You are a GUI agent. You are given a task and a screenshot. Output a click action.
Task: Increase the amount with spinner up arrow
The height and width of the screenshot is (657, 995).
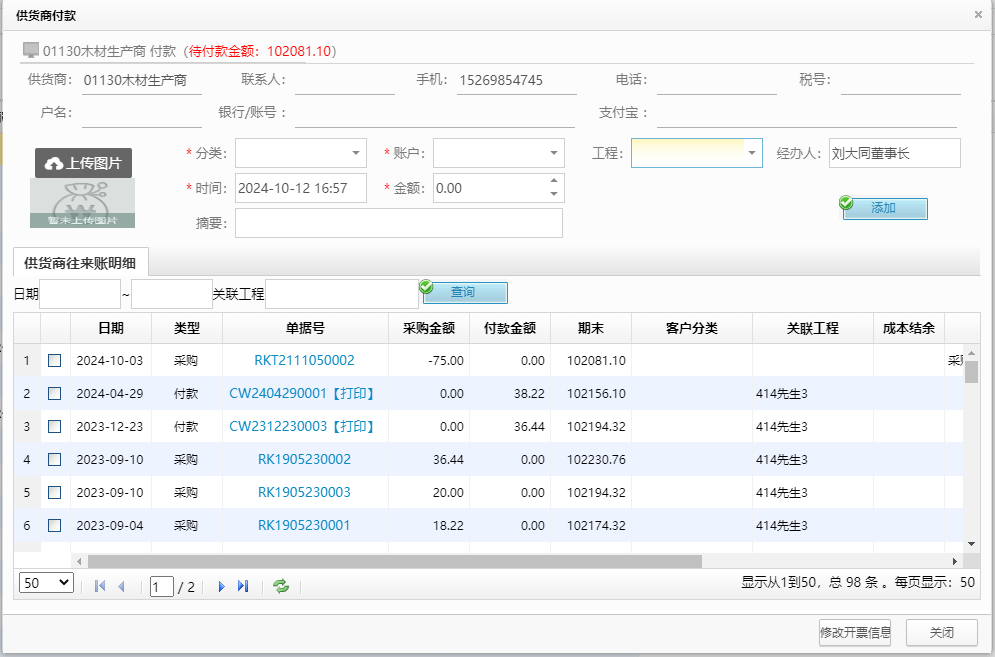(554, 181)
